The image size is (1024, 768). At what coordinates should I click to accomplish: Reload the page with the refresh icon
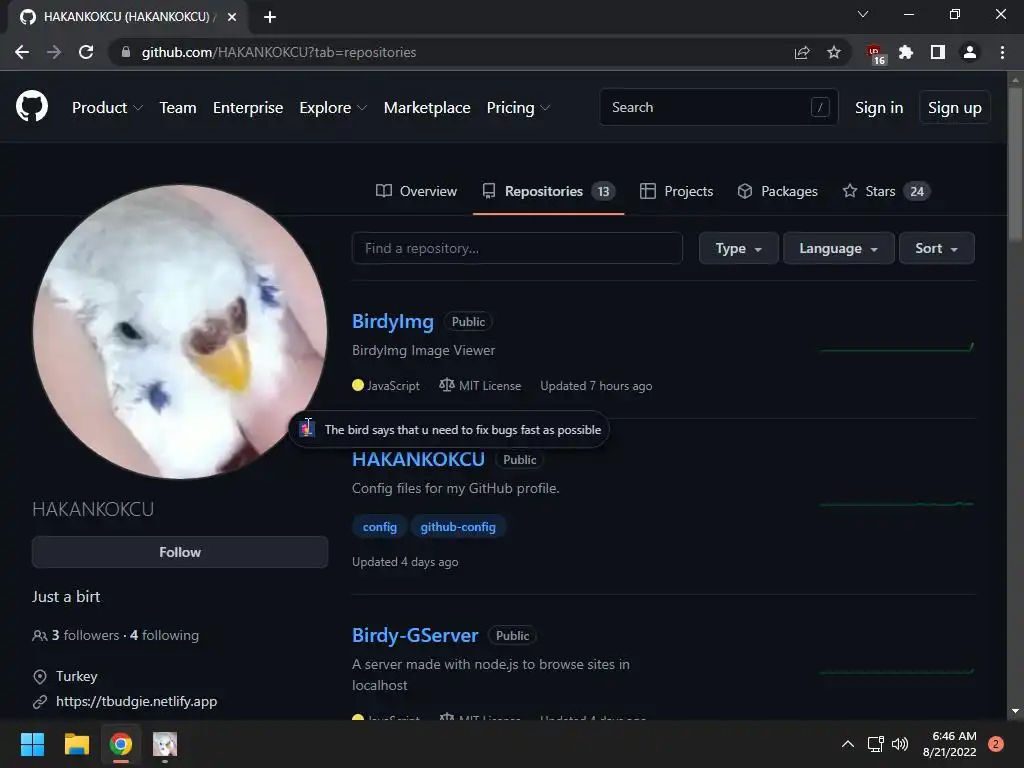point(86,52)
